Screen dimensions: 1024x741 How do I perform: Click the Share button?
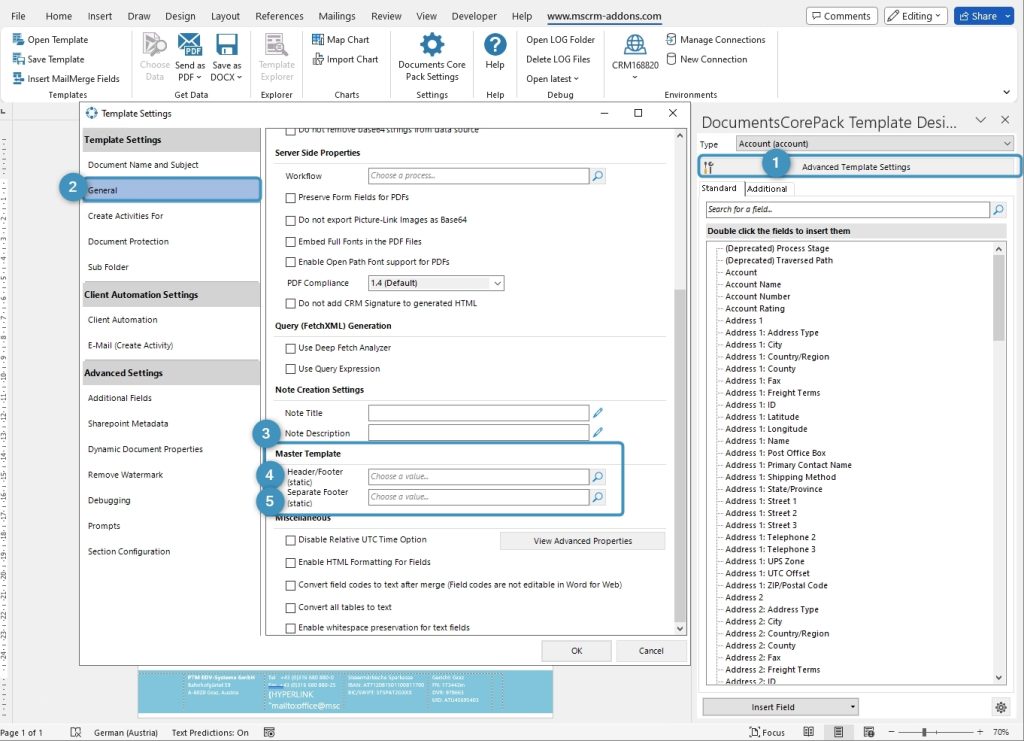tap(984, 16)
